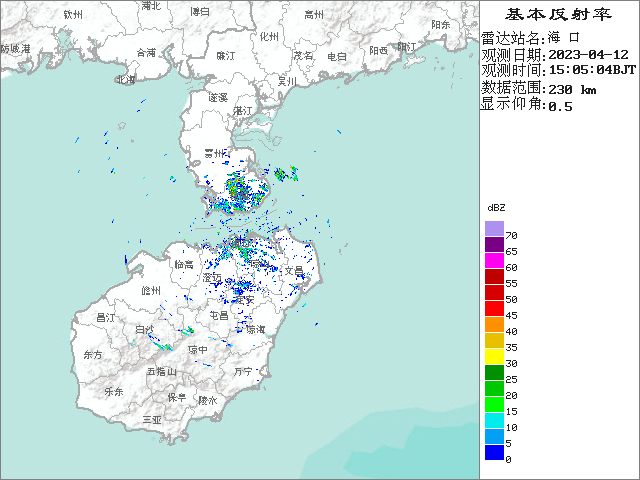Pick the cyan 10 dBZ swatch
Screen dimensions: 640x480
494,420
